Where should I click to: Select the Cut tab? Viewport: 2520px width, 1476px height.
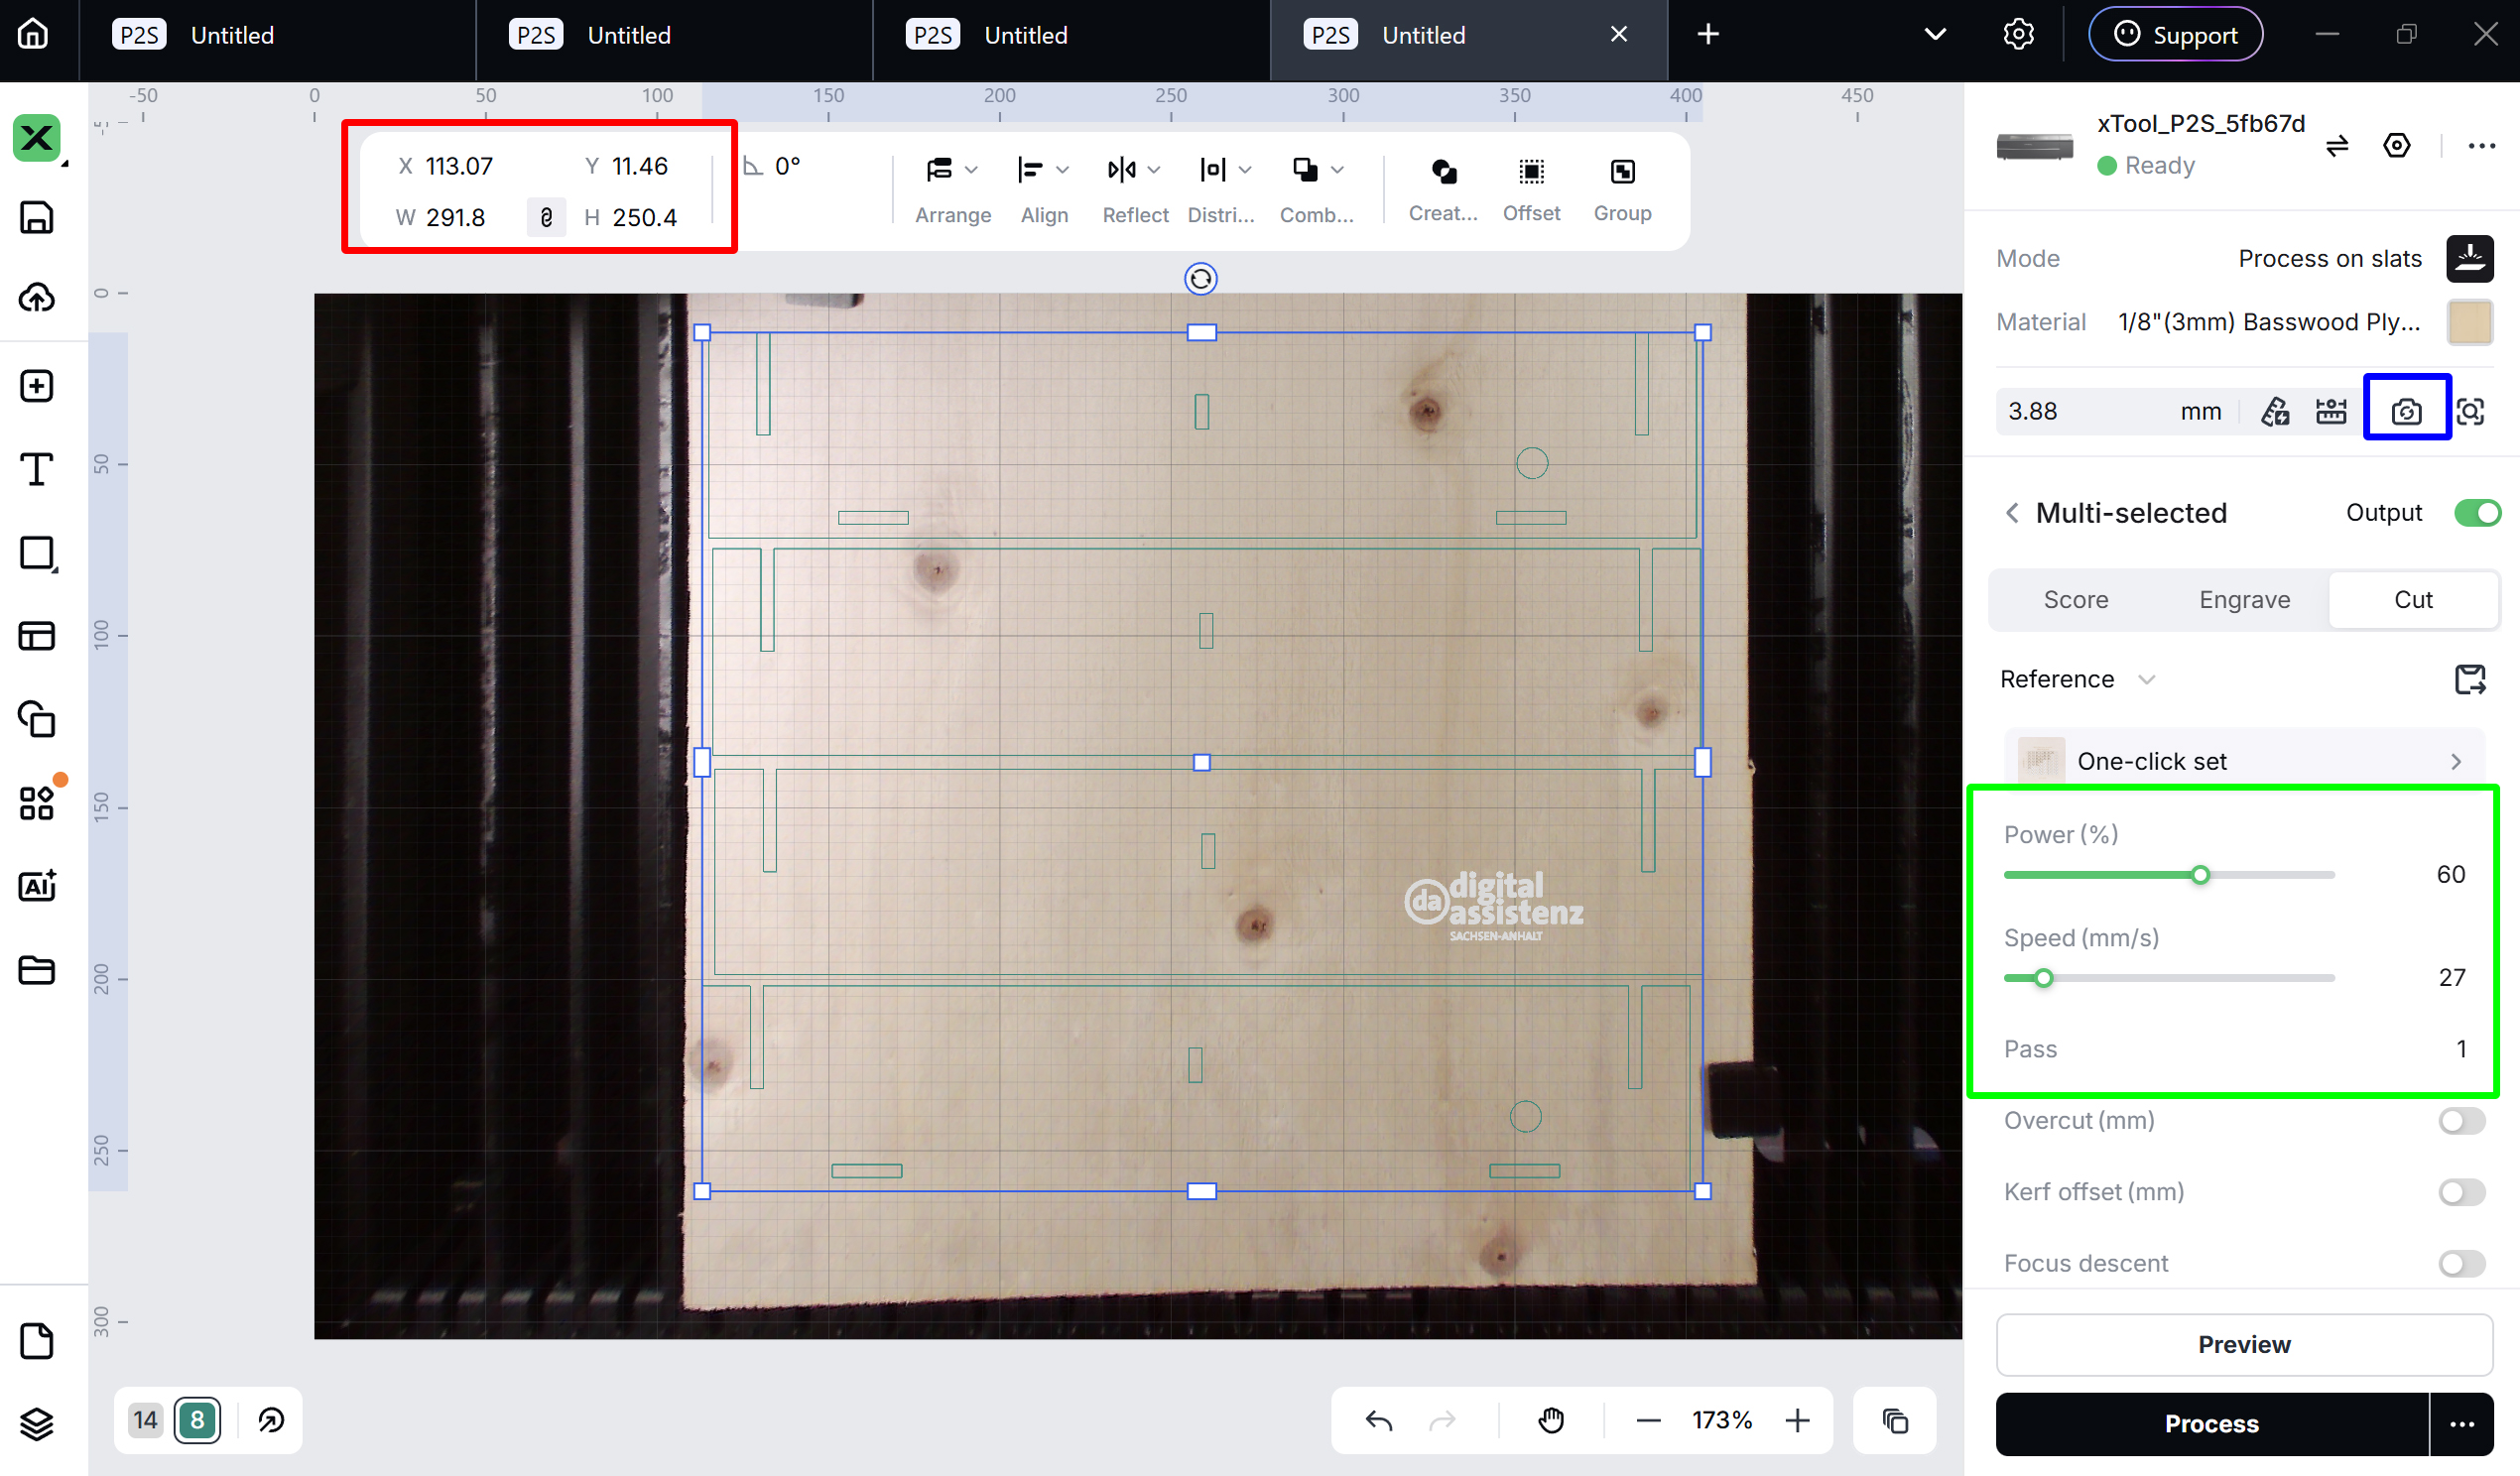(x=2412, y=600)
